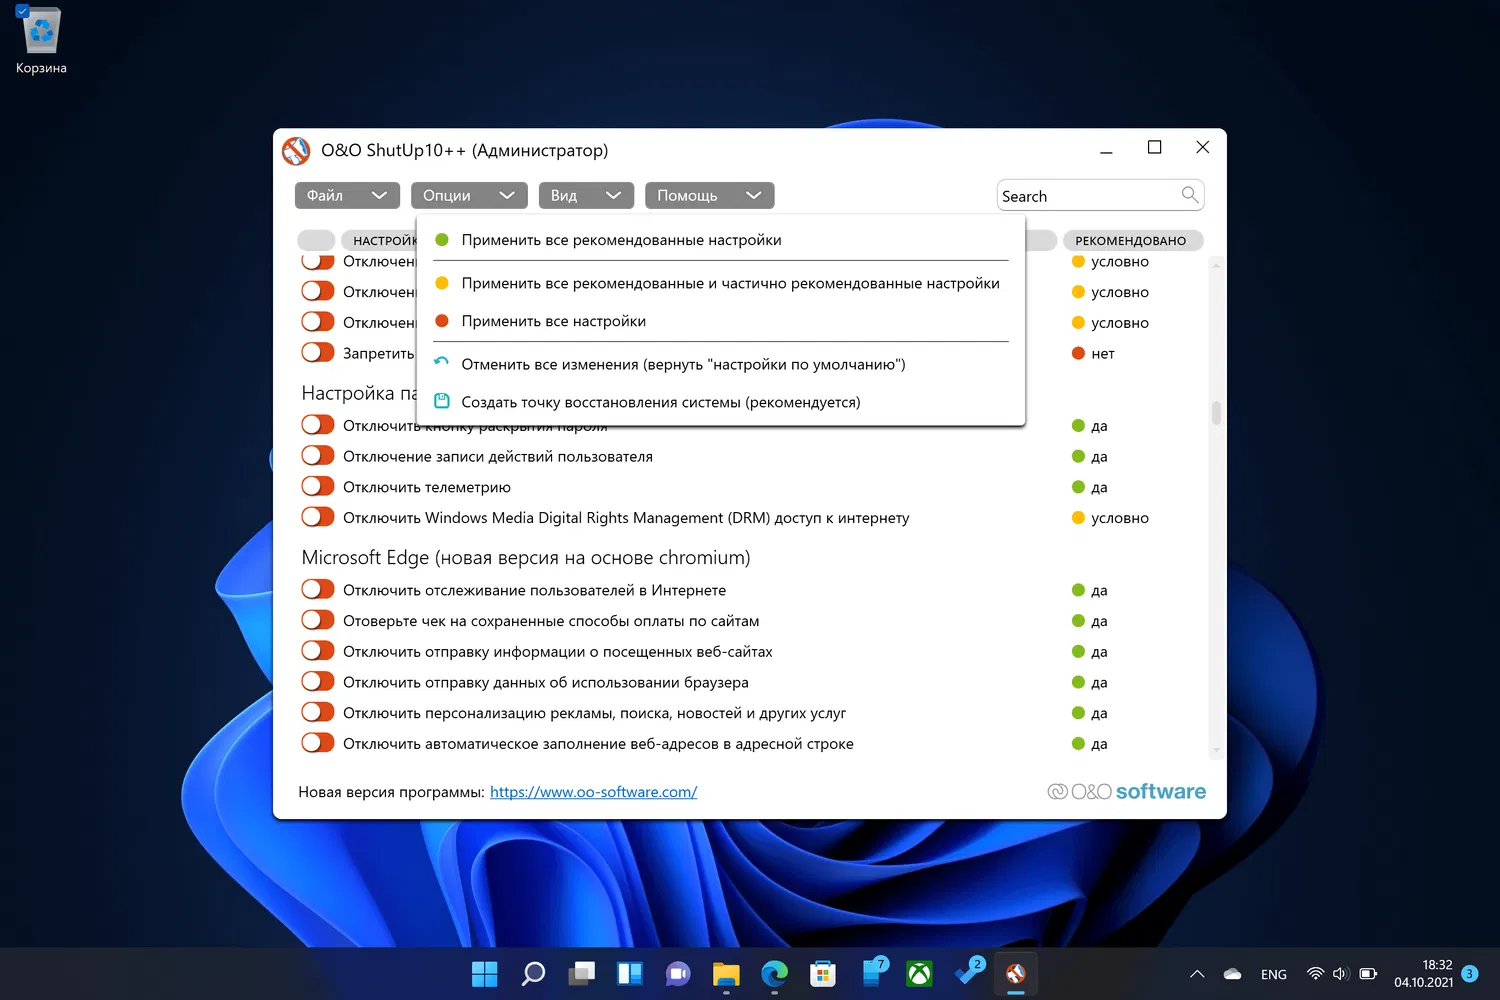Screen dimensions: 1500x1000
Task: Click the checkmark taskbar icon with badge 2
Action: [969, 972]
